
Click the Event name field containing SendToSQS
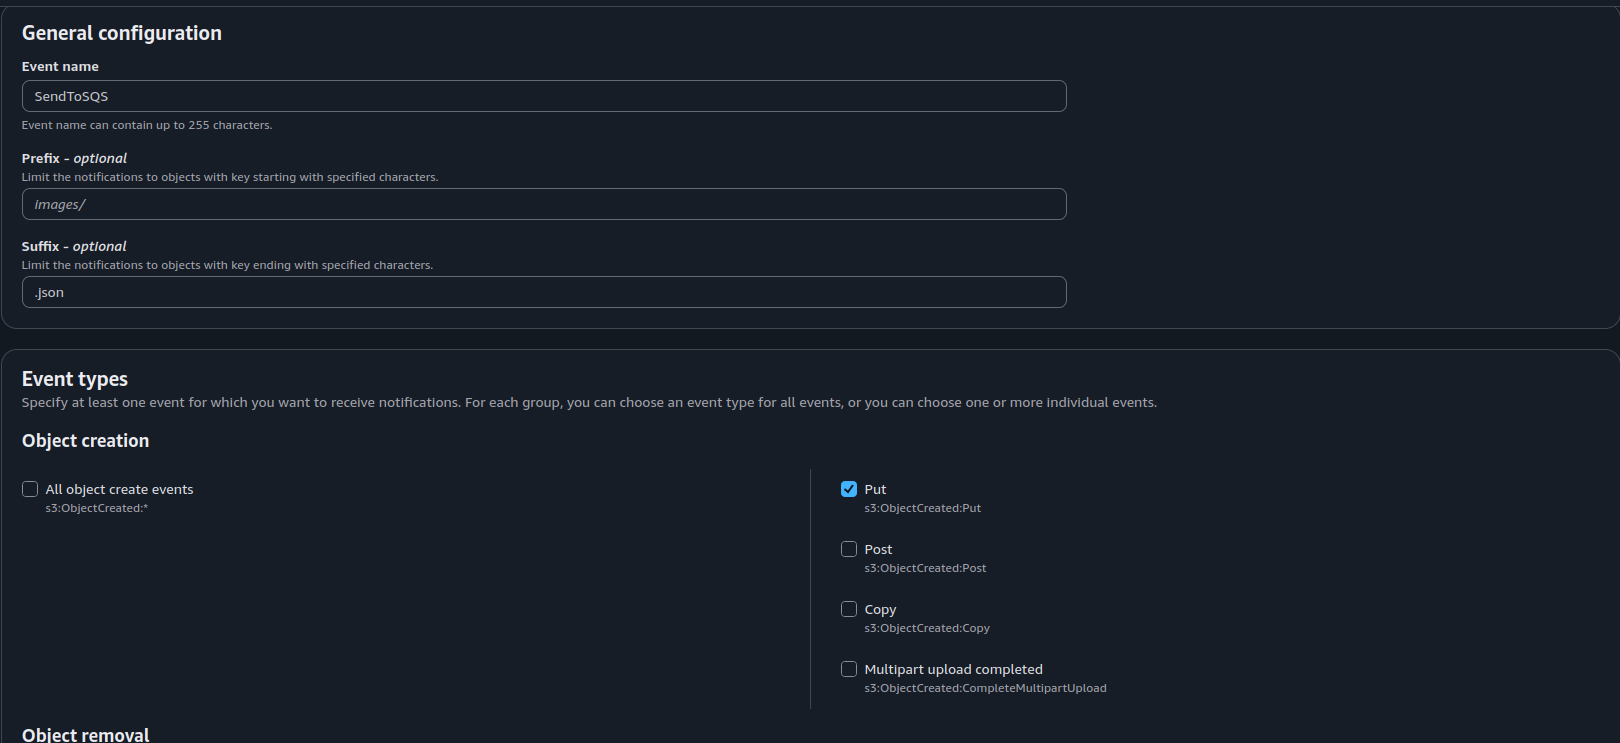tap(544, 96)
